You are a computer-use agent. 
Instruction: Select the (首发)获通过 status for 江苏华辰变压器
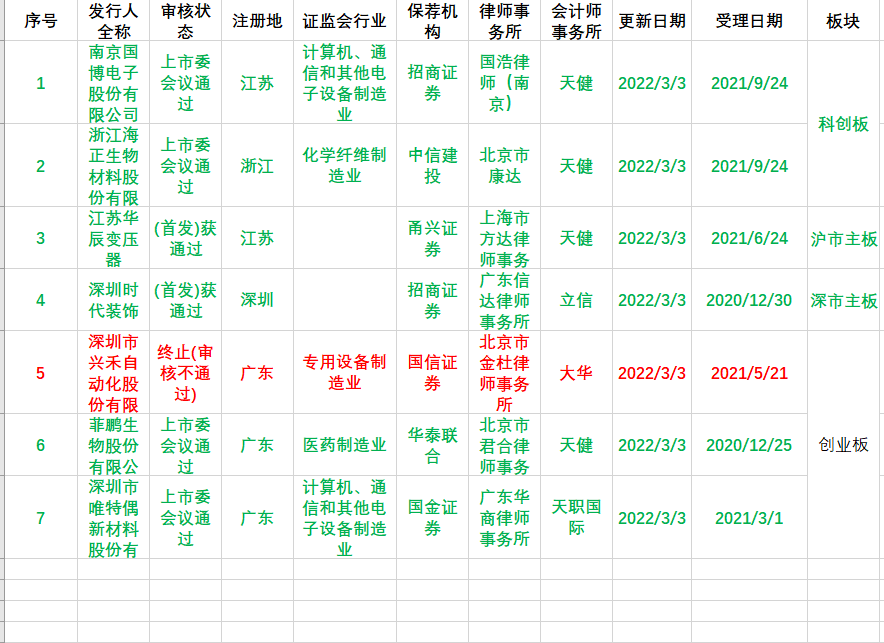click(x=185, y=238)
